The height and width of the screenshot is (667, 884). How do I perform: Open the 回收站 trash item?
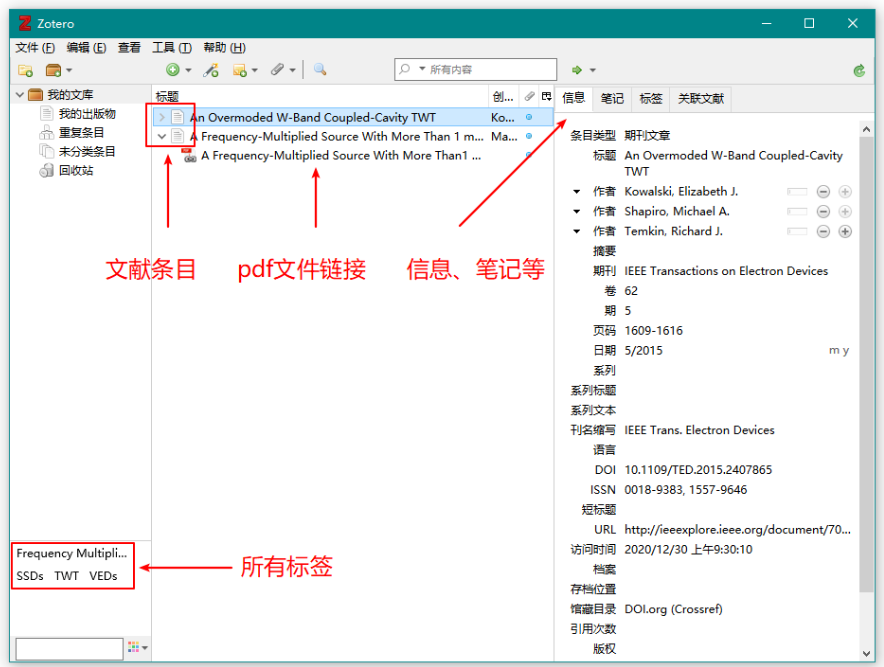point(76,171)
